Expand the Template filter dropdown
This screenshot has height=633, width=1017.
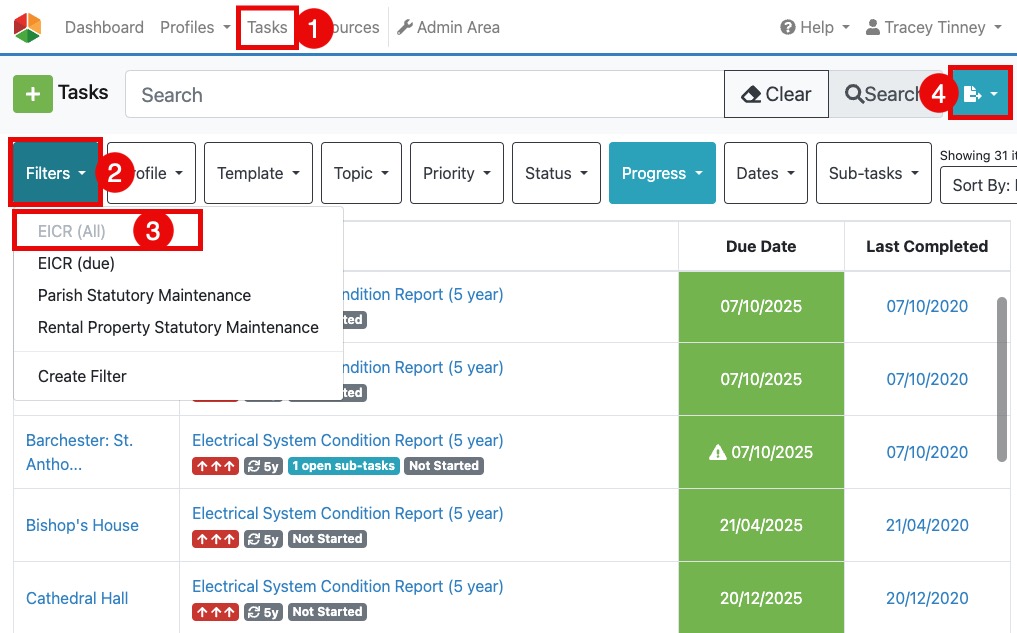coord(258,173)
